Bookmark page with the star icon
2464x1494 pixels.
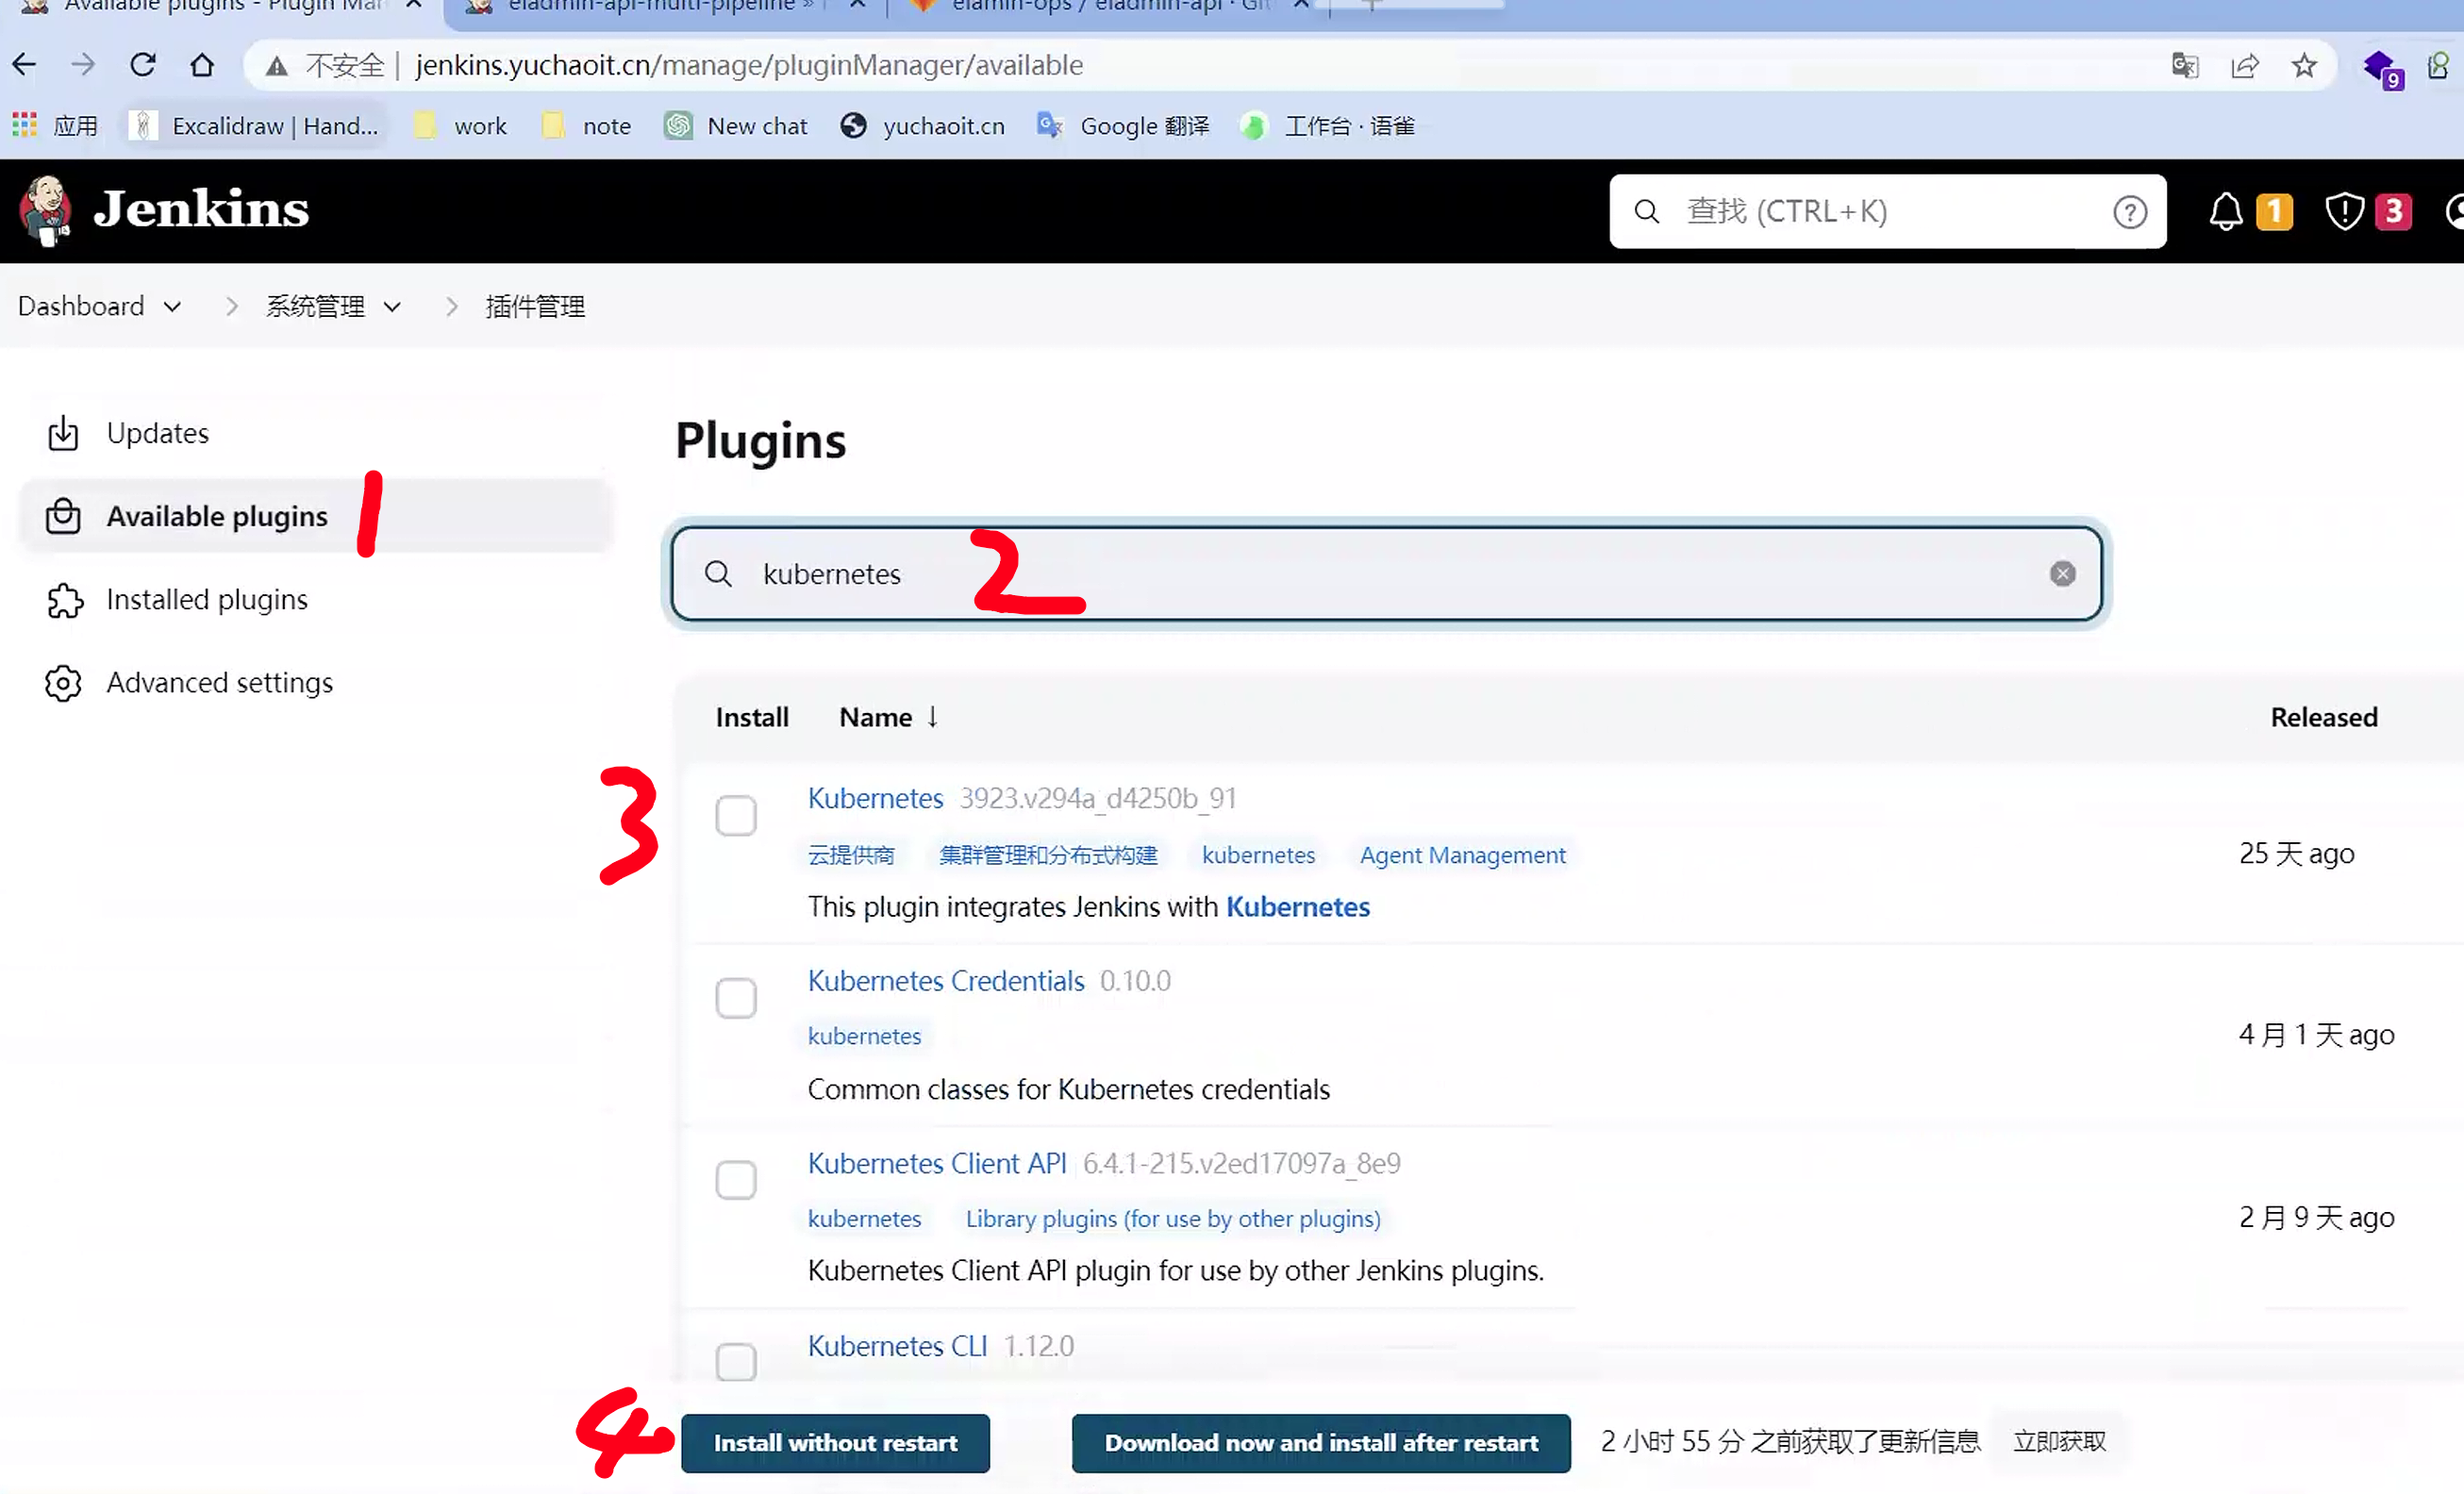2304,66
